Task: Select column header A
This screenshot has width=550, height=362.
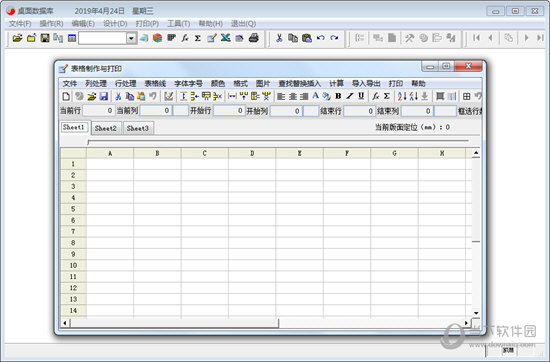Action: [110, 153]
